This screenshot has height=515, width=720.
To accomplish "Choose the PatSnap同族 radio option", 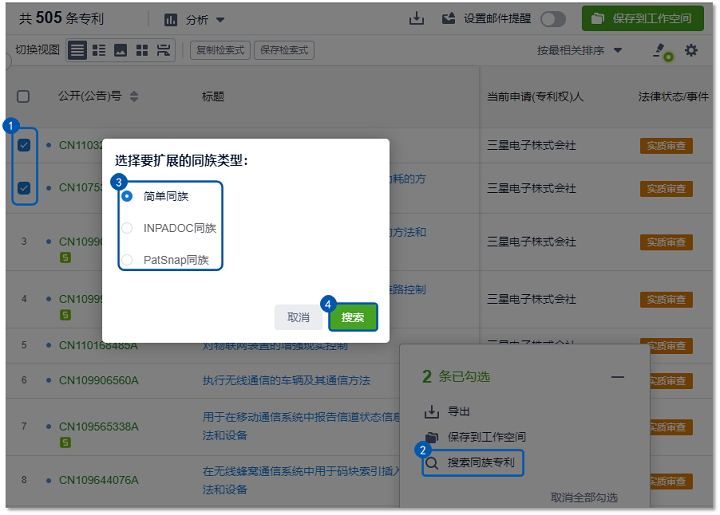I will pos(127,260).
